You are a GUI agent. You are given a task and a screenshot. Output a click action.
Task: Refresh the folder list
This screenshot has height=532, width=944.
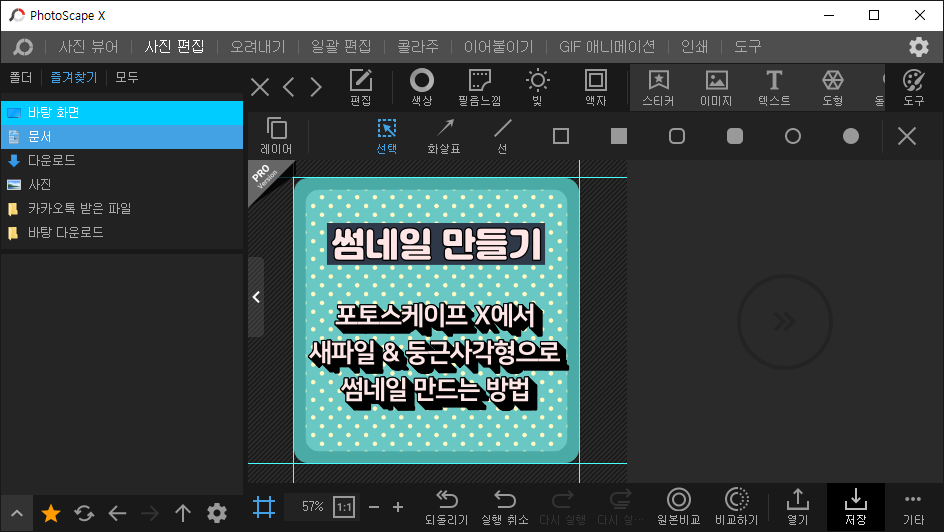(x=84, y=513)
